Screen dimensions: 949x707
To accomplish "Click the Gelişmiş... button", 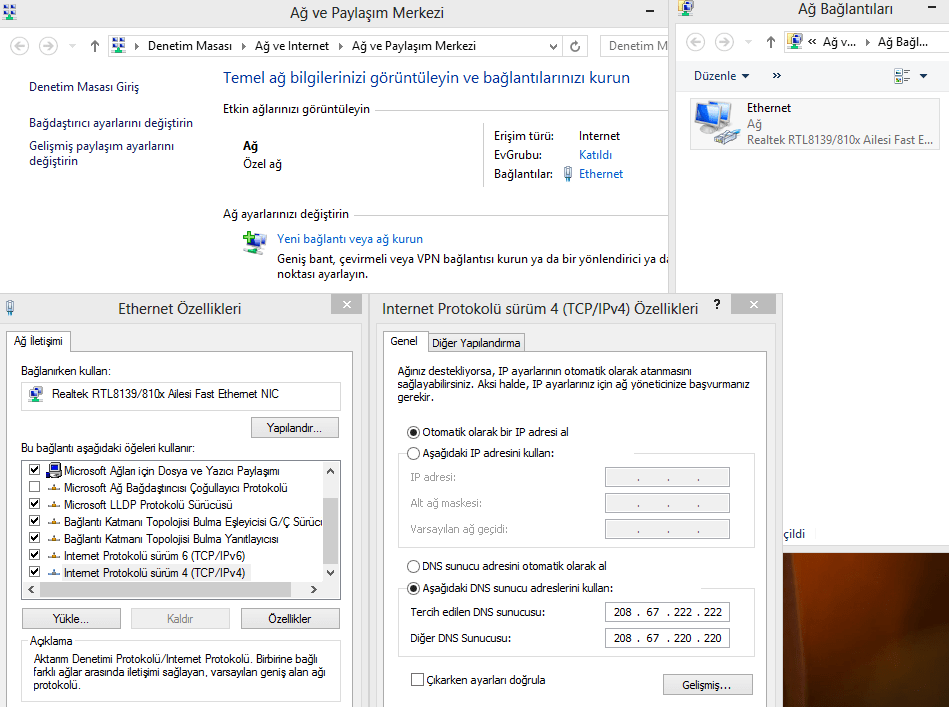I will coord(708,685).
